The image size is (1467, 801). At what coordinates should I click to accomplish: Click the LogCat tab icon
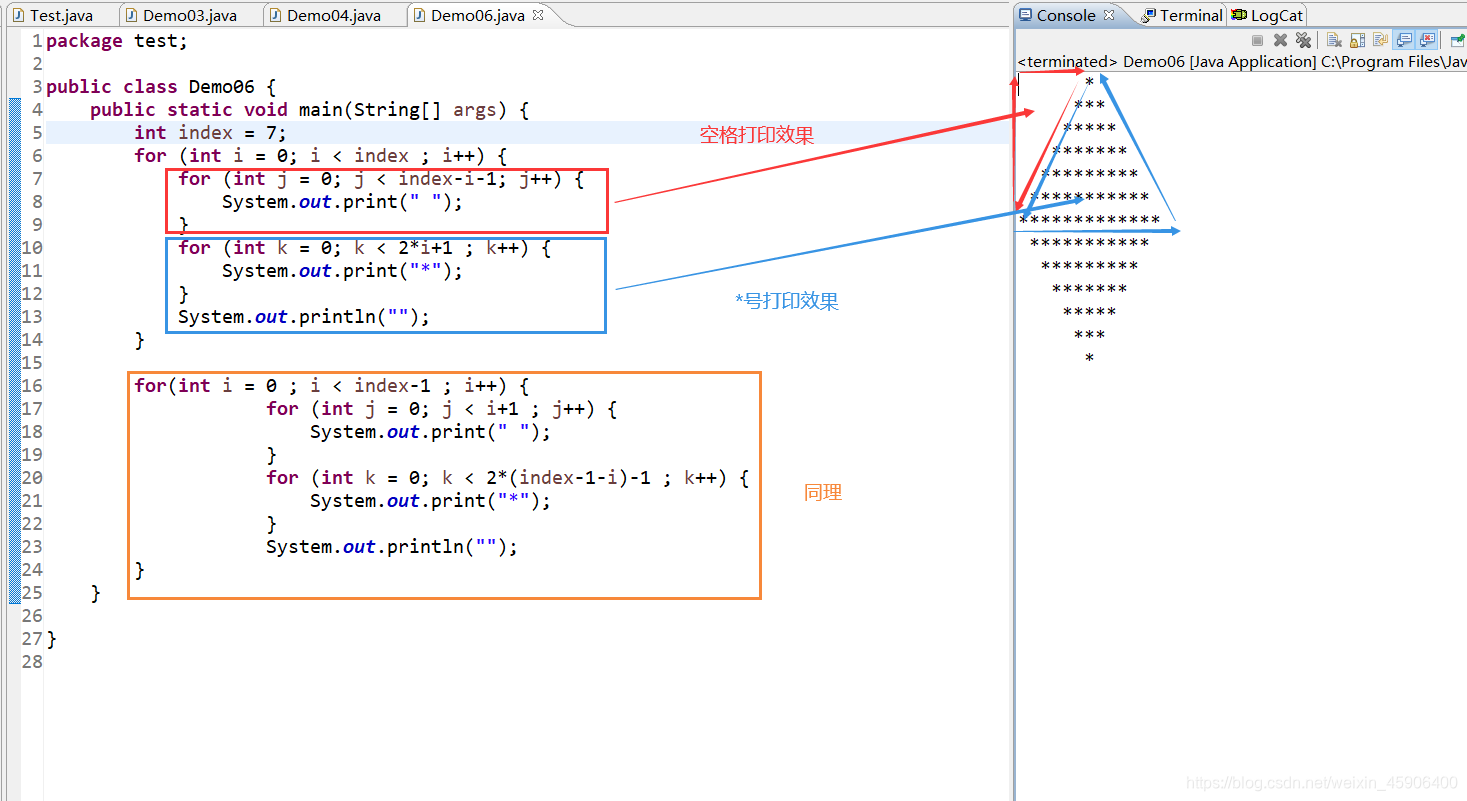[x=1240, y=15]
